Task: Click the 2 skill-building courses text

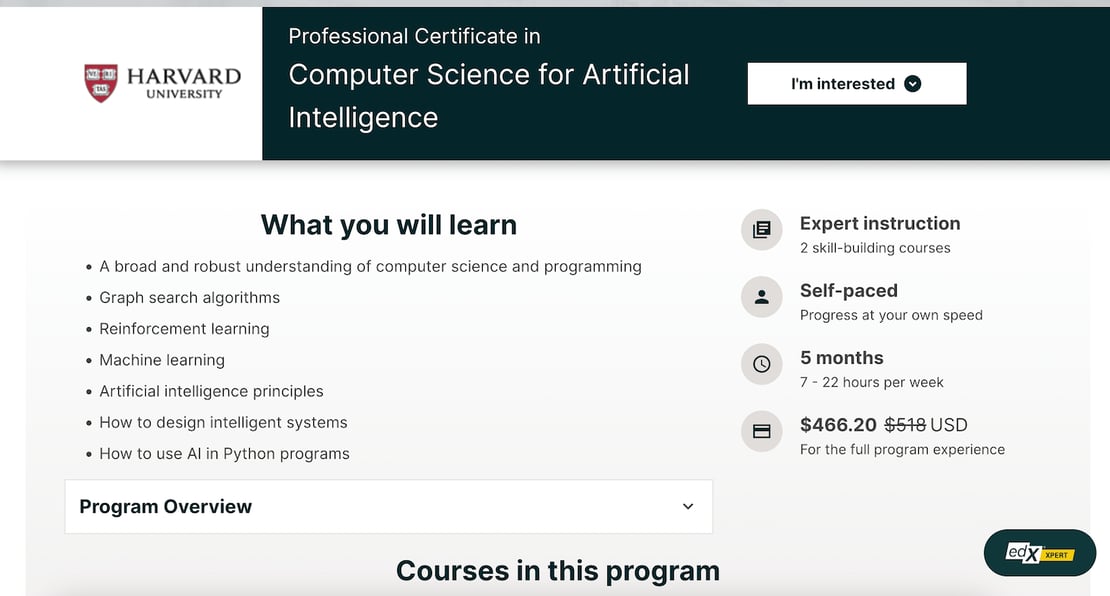Action: (x=875, y=248)
